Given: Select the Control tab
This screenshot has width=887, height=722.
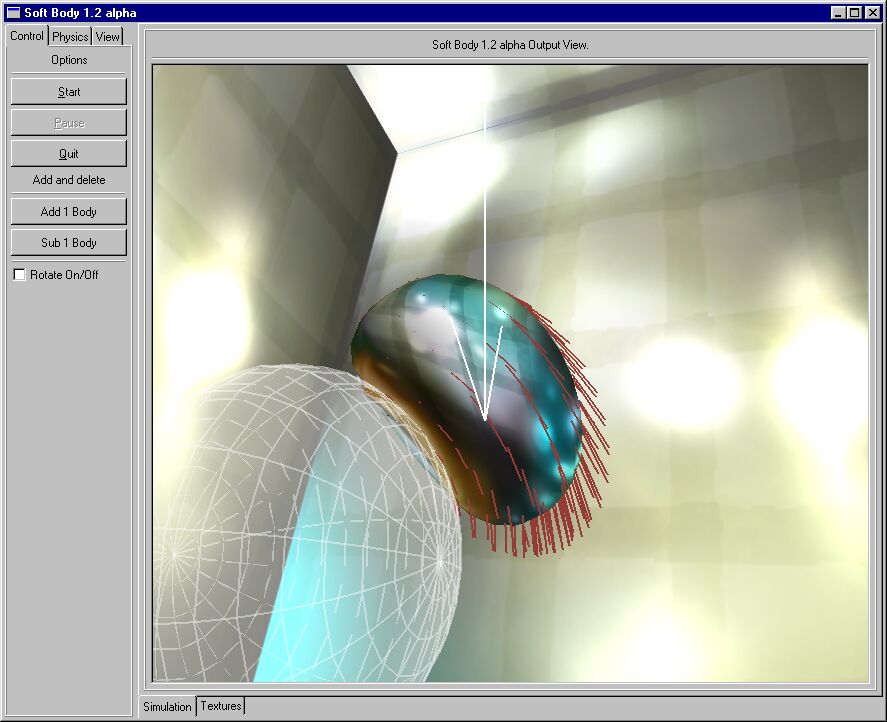Looking at the screenshot, I should pos(27,36).
